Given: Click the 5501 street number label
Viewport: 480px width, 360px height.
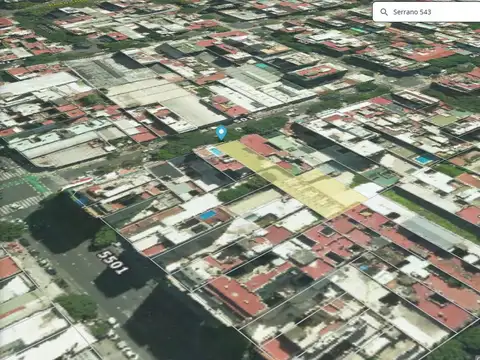Looking at the screenshot, I should click(113, 262).
